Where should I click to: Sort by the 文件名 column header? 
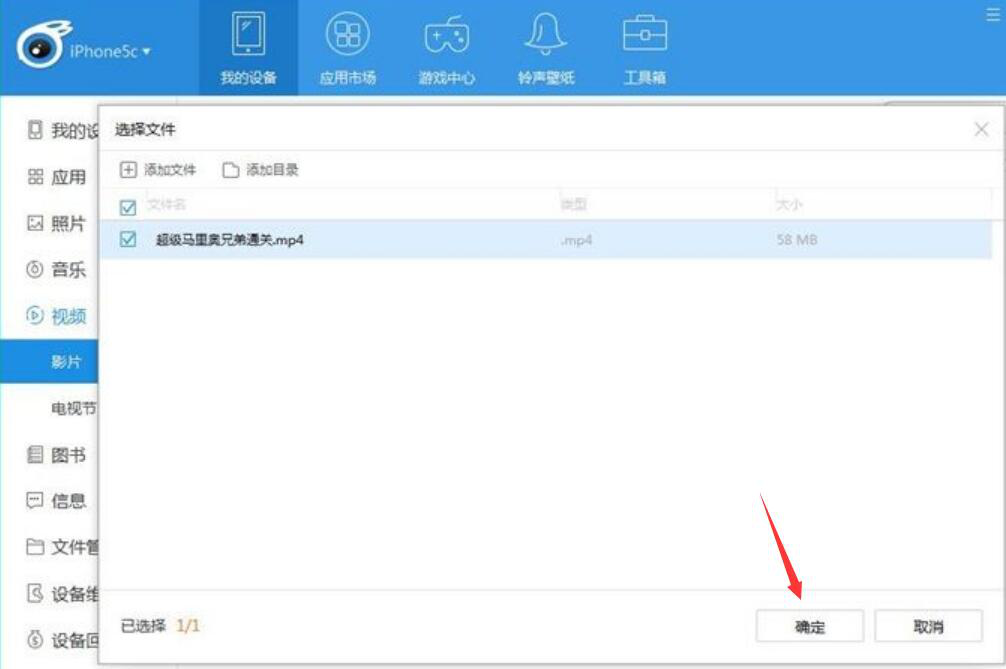(x=166, y=205)
